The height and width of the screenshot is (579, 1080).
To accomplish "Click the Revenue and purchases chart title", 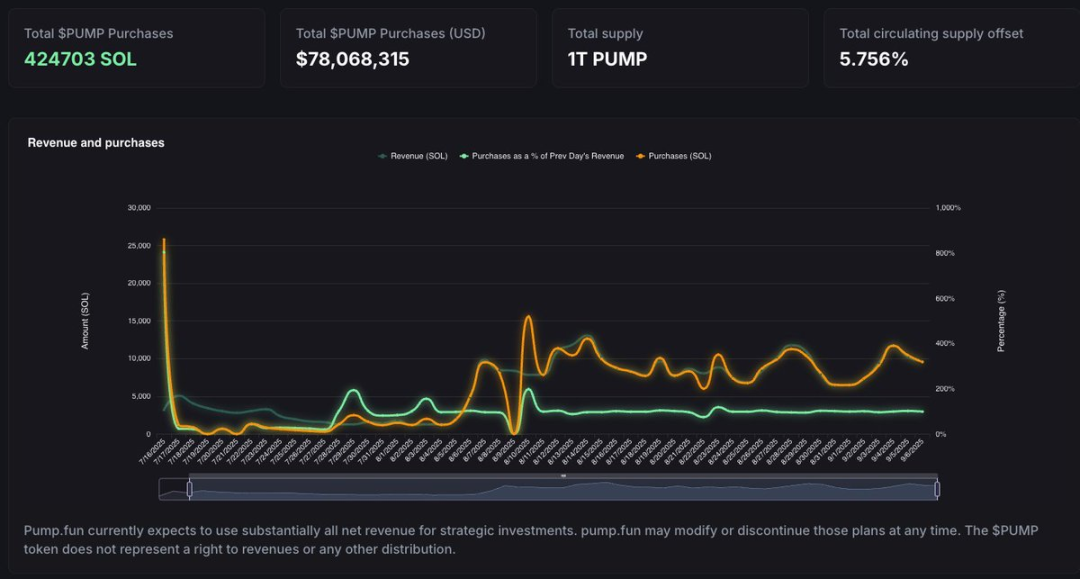I will (x=96, y=143).
